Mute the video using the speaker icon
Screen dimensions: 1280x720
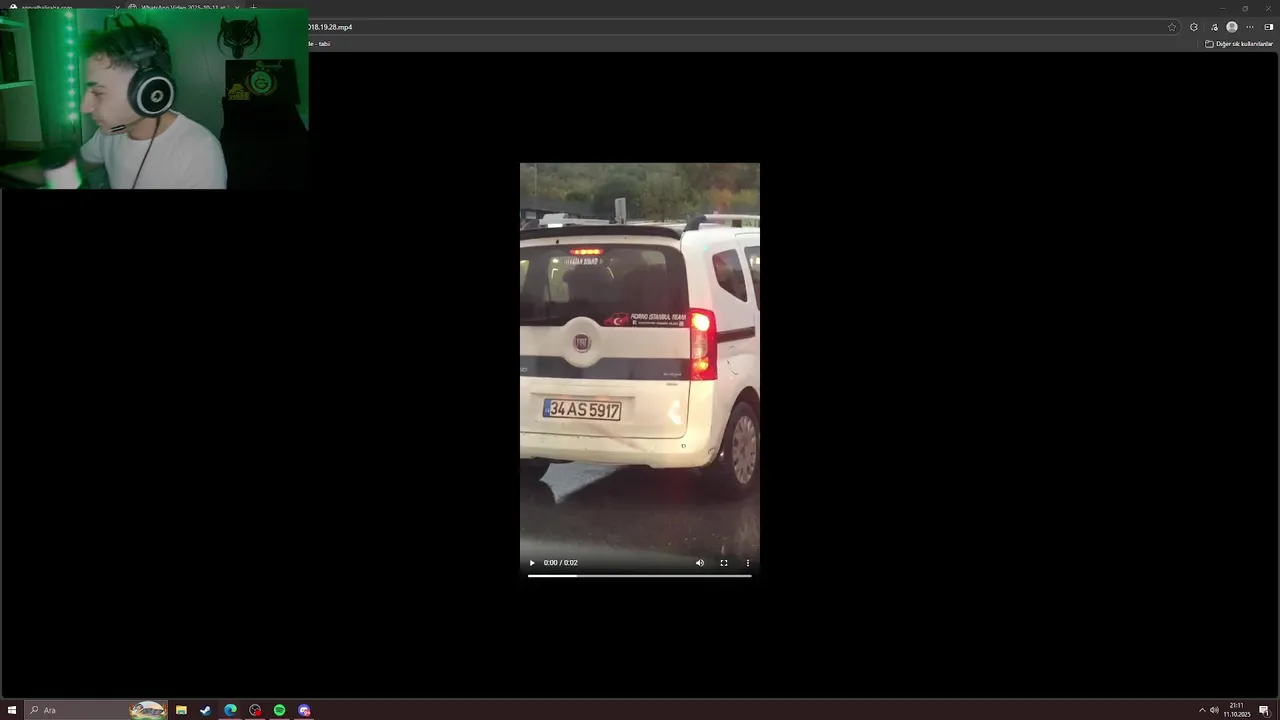(x=700, y=563)
